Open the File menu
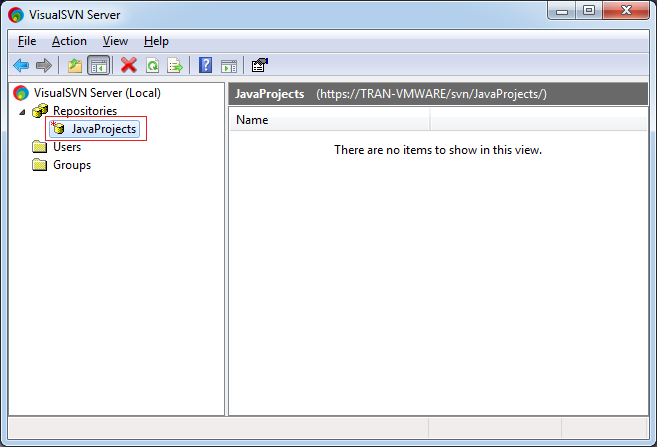The width and height of the screenshot is (657, 447). click(x=27, y=41)
